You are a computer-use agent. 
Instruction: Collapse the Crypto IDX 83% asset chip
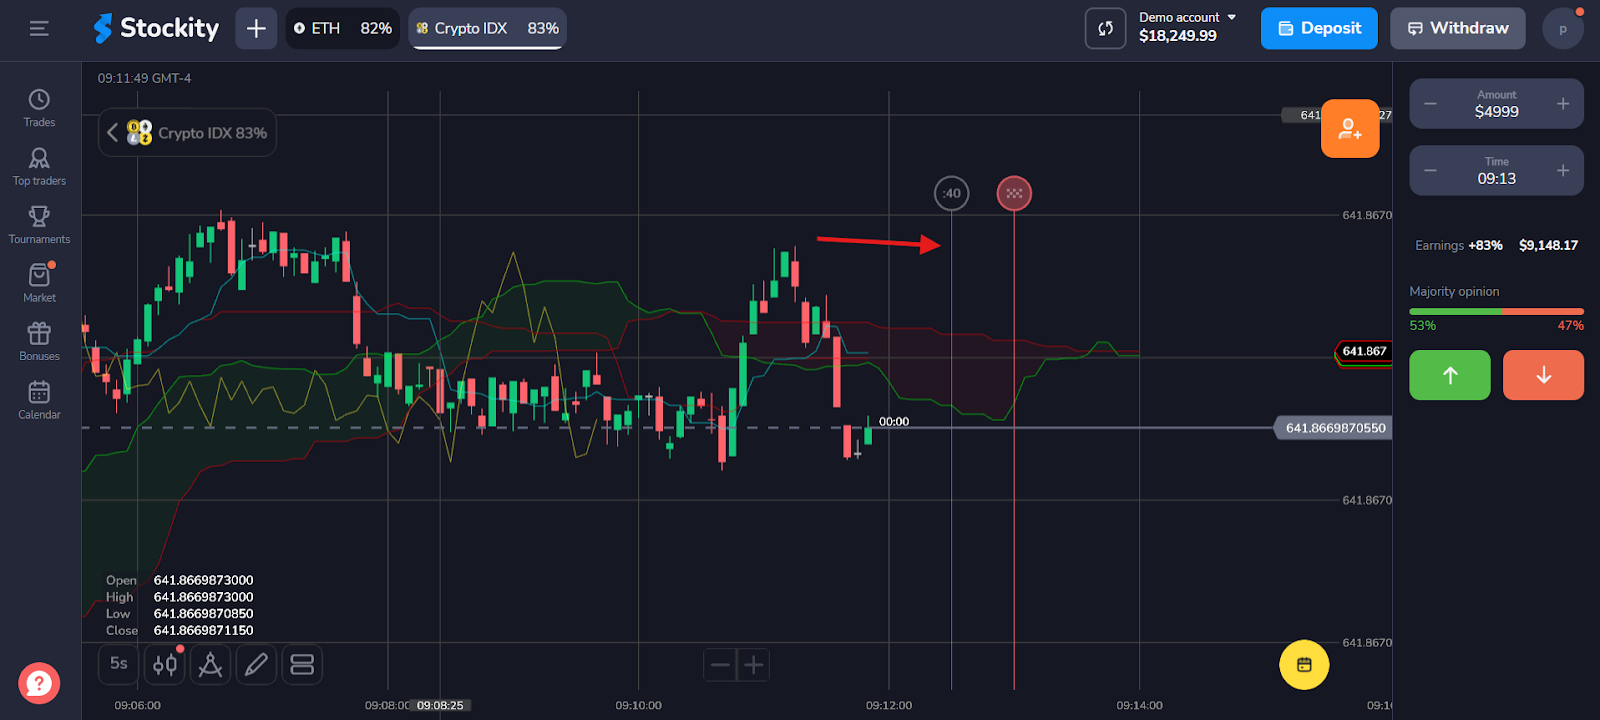(x=112, y=132)
